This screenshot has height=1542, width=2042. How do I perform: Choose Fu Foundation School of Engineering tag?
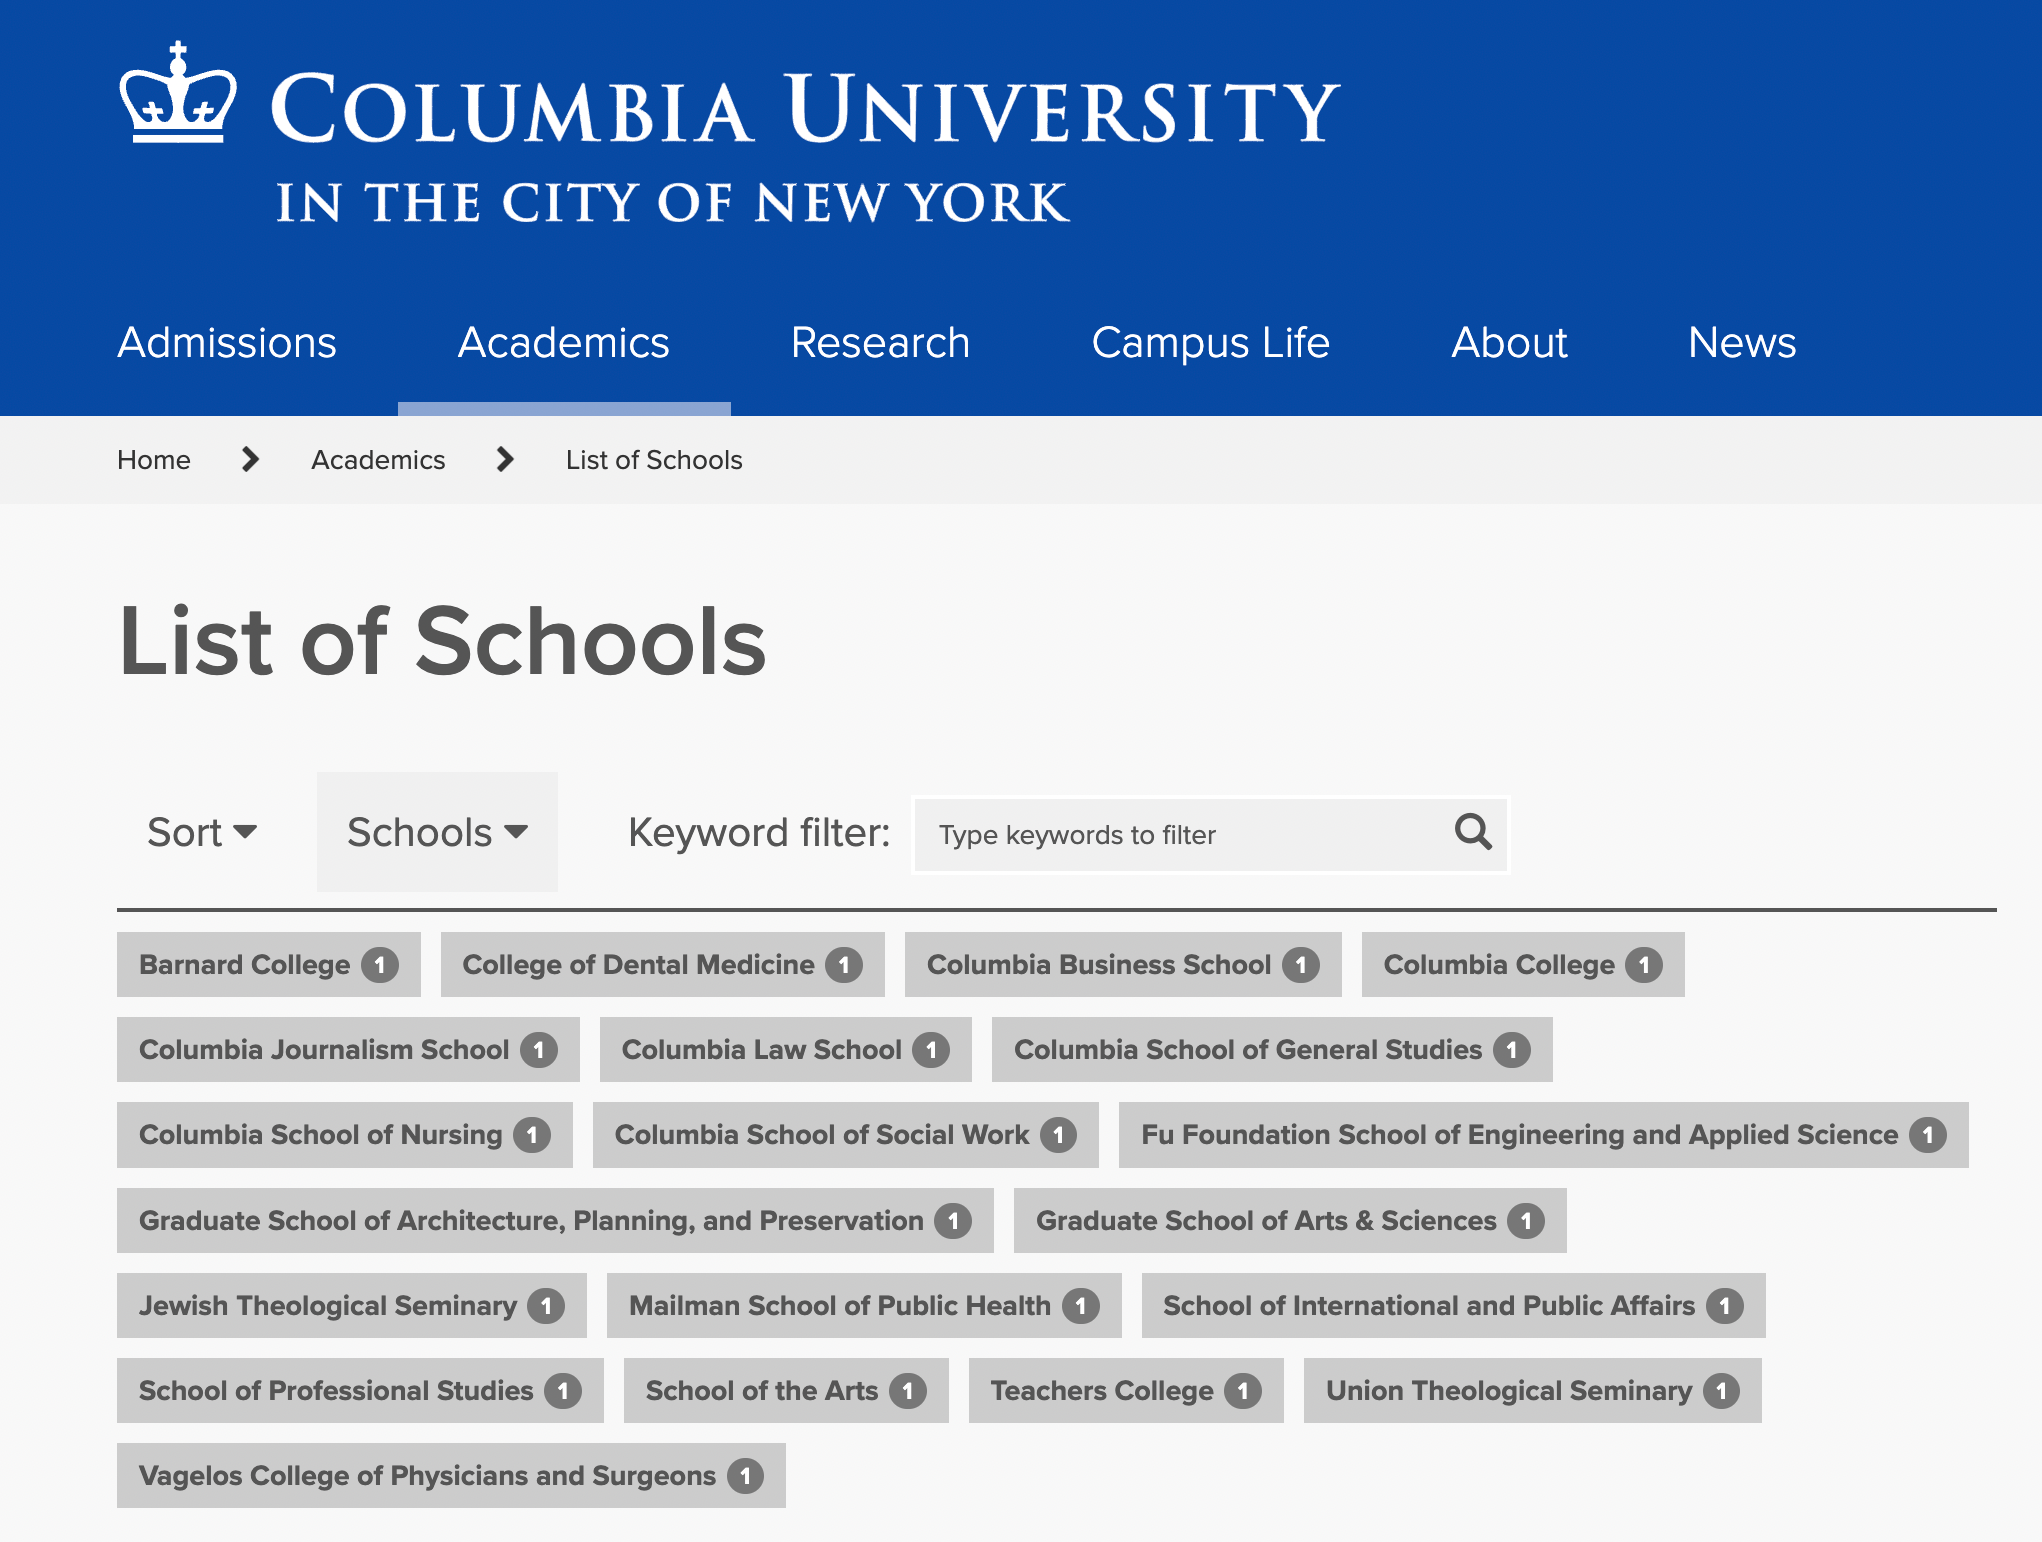pyautogui.click(x=1544, y=1135)
